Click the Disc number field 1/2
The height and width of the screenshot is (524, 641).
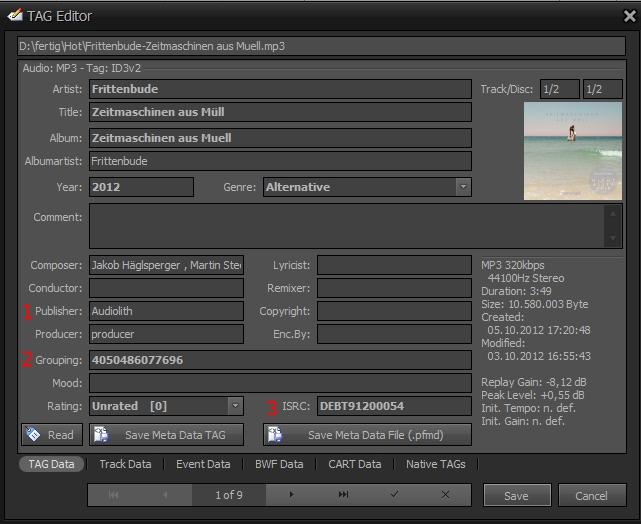point(603,89)
